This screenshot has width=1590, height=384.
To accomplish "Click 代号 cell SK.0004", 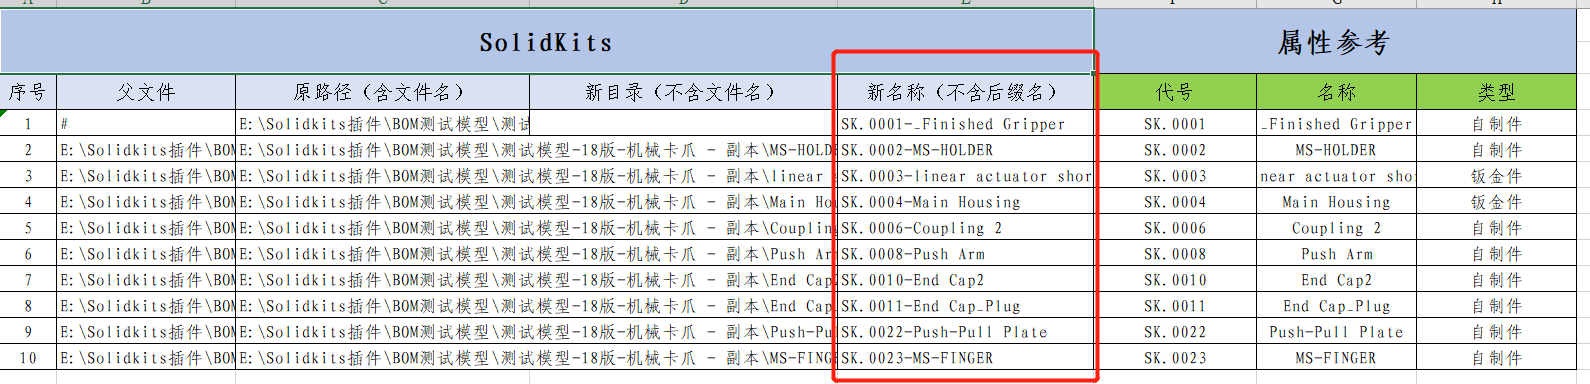I will pos(1175,202).
